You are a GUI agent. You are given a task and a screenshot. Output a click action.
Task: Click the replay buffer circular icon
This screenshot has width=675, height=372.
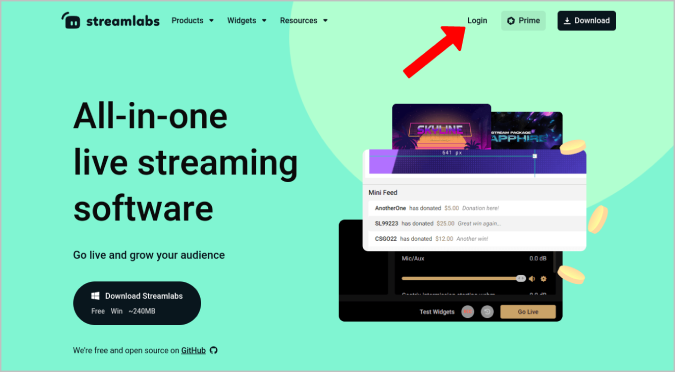tap(487, 312)
